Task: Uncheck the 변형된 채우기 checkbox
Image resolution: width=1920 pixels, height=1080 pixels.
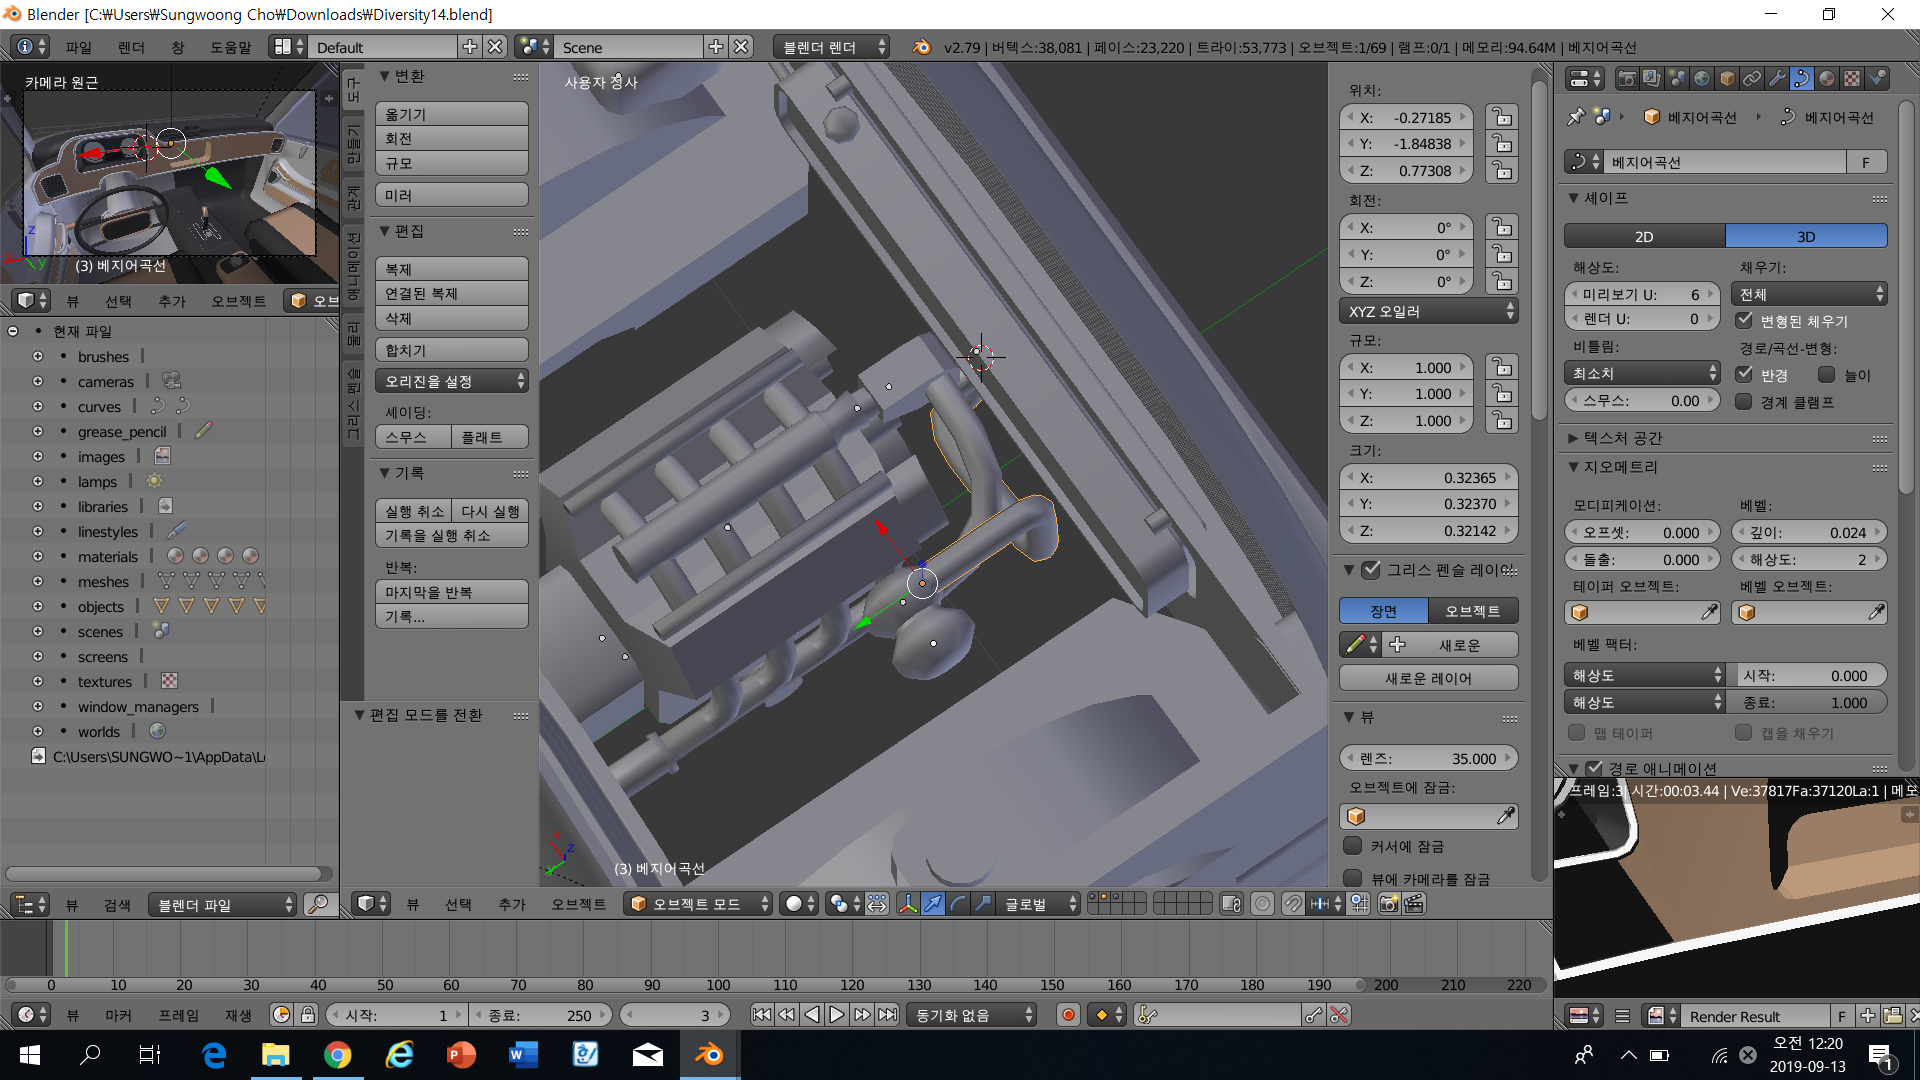Action: [x=1744, y=321]
